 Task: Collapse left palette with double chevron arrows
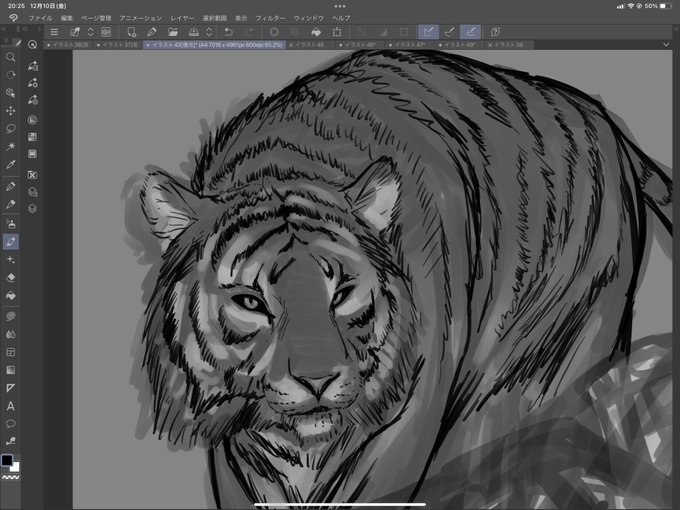tap(3, 29)
